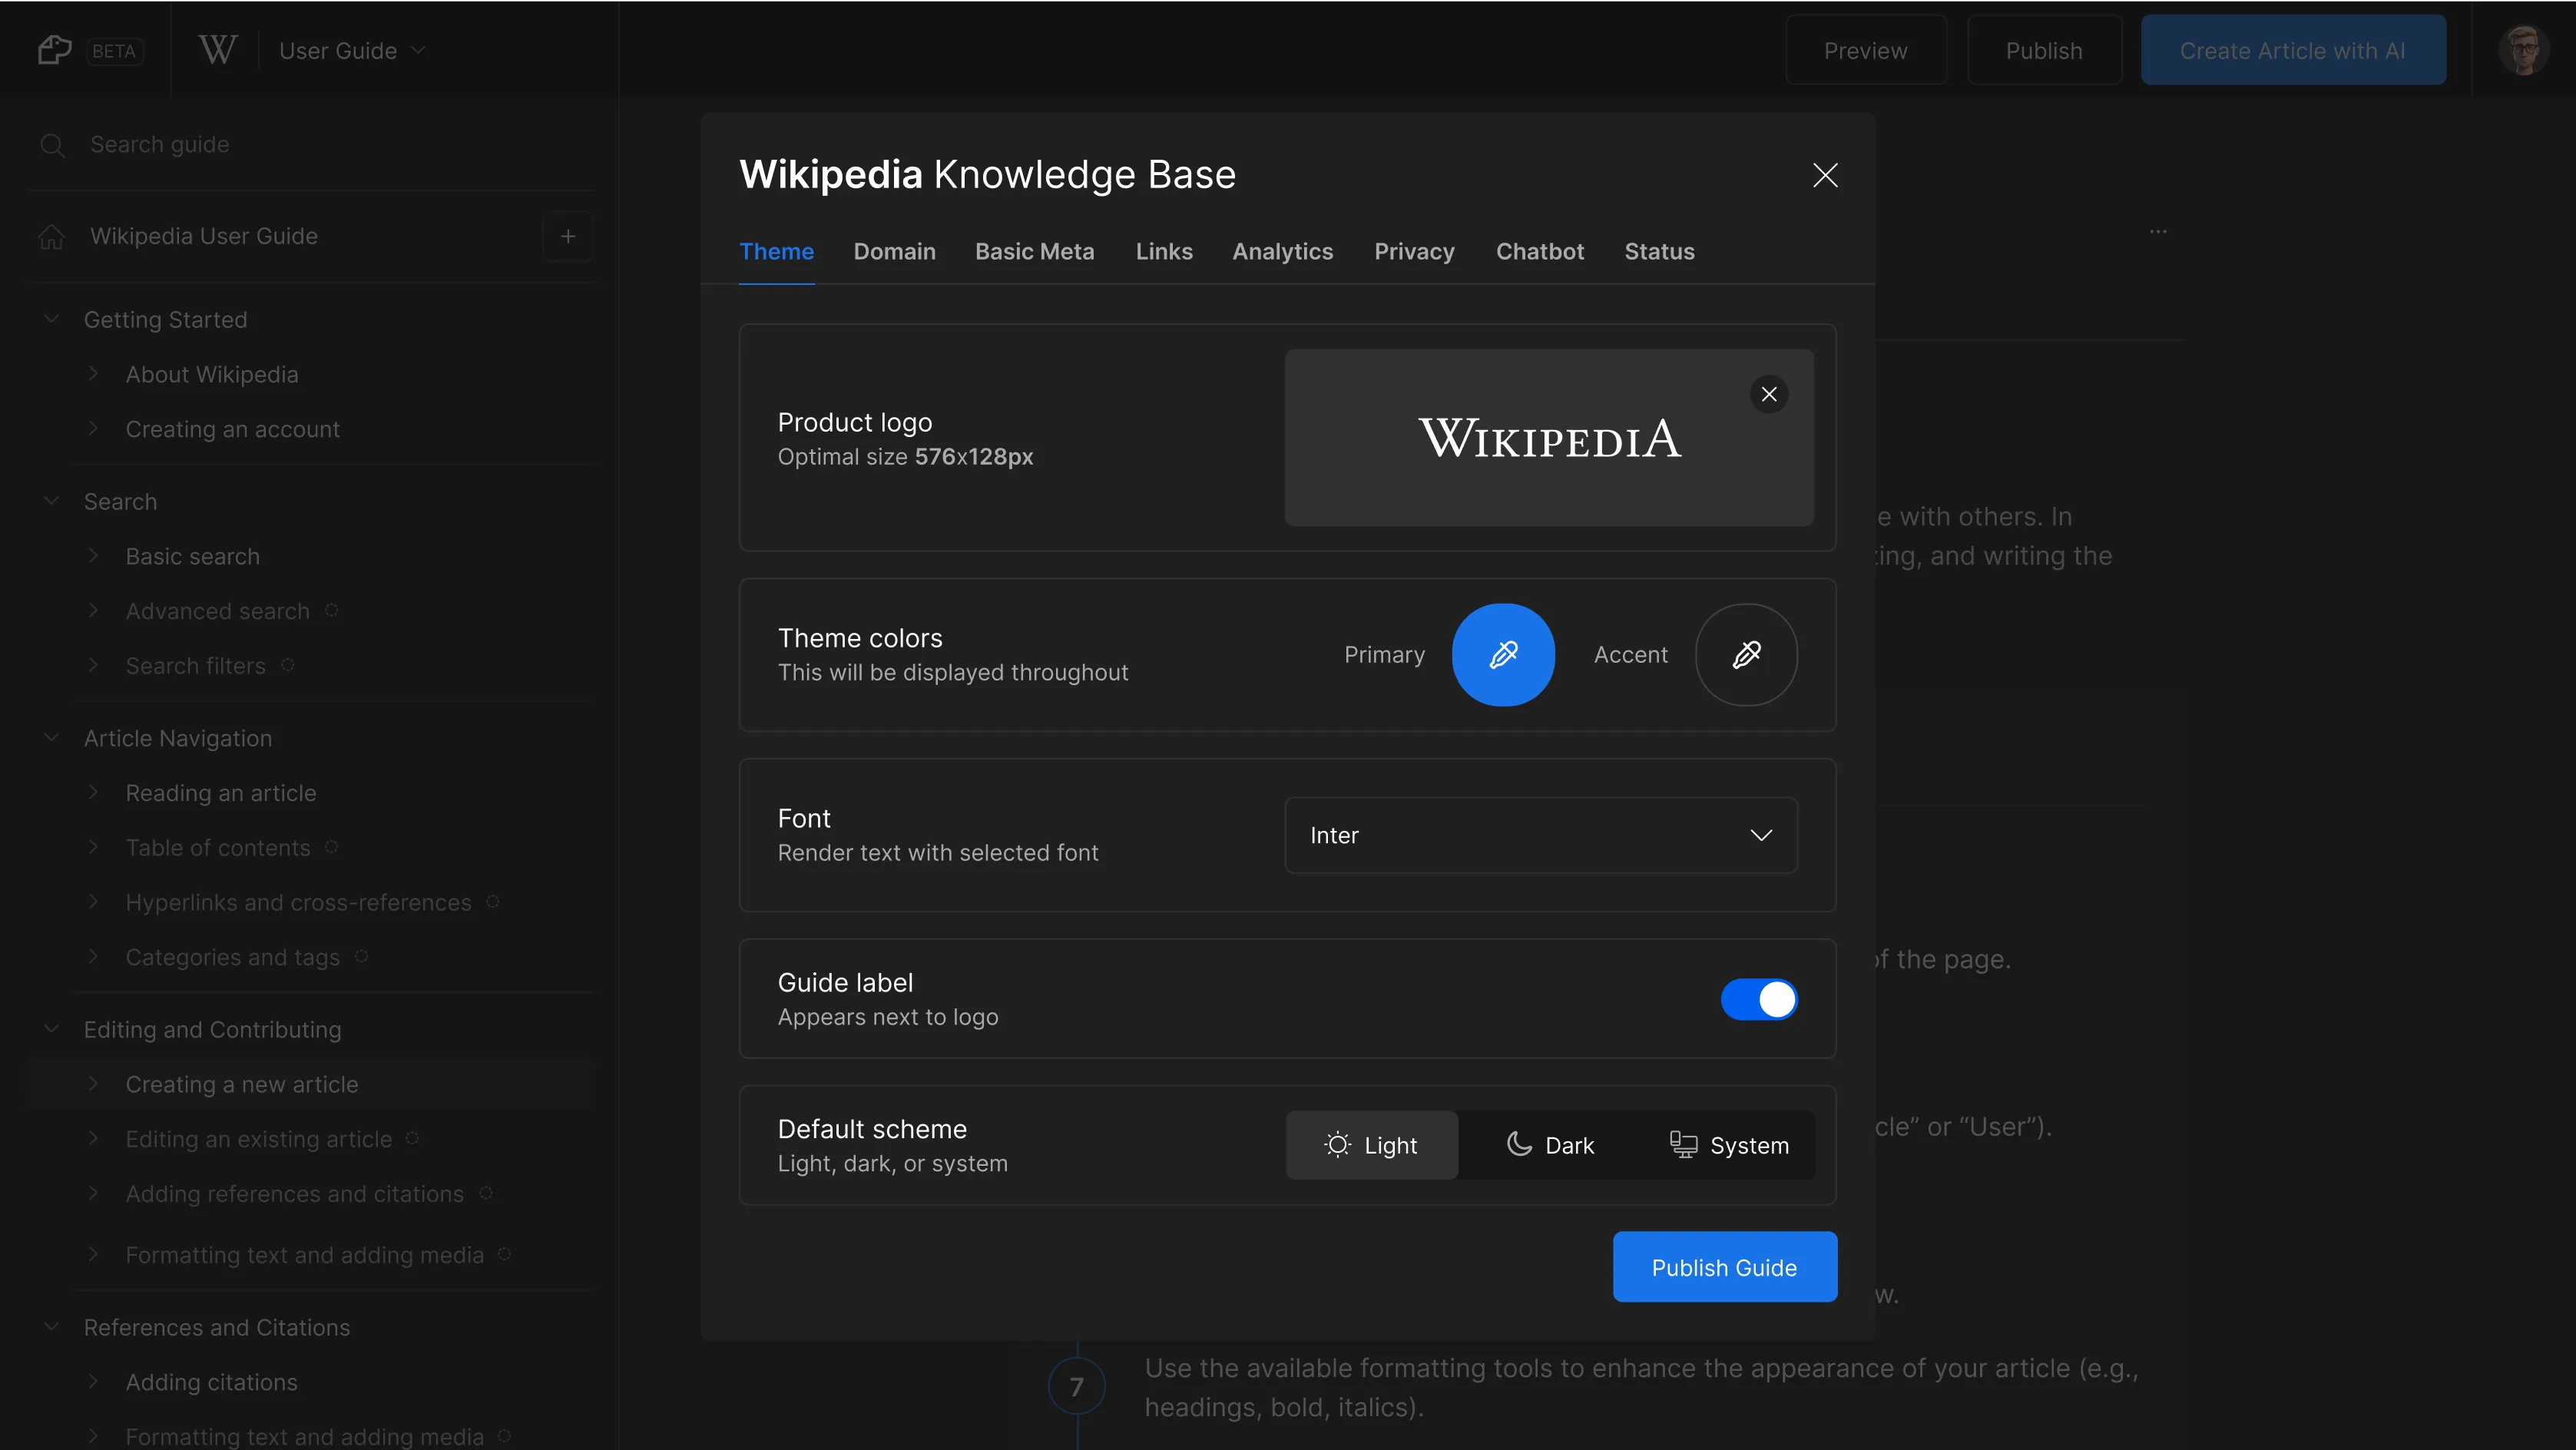Screen dimensions: 2576x1450
Task: Click the Publish Guide button
Action: click(x=1724, y=1267)
